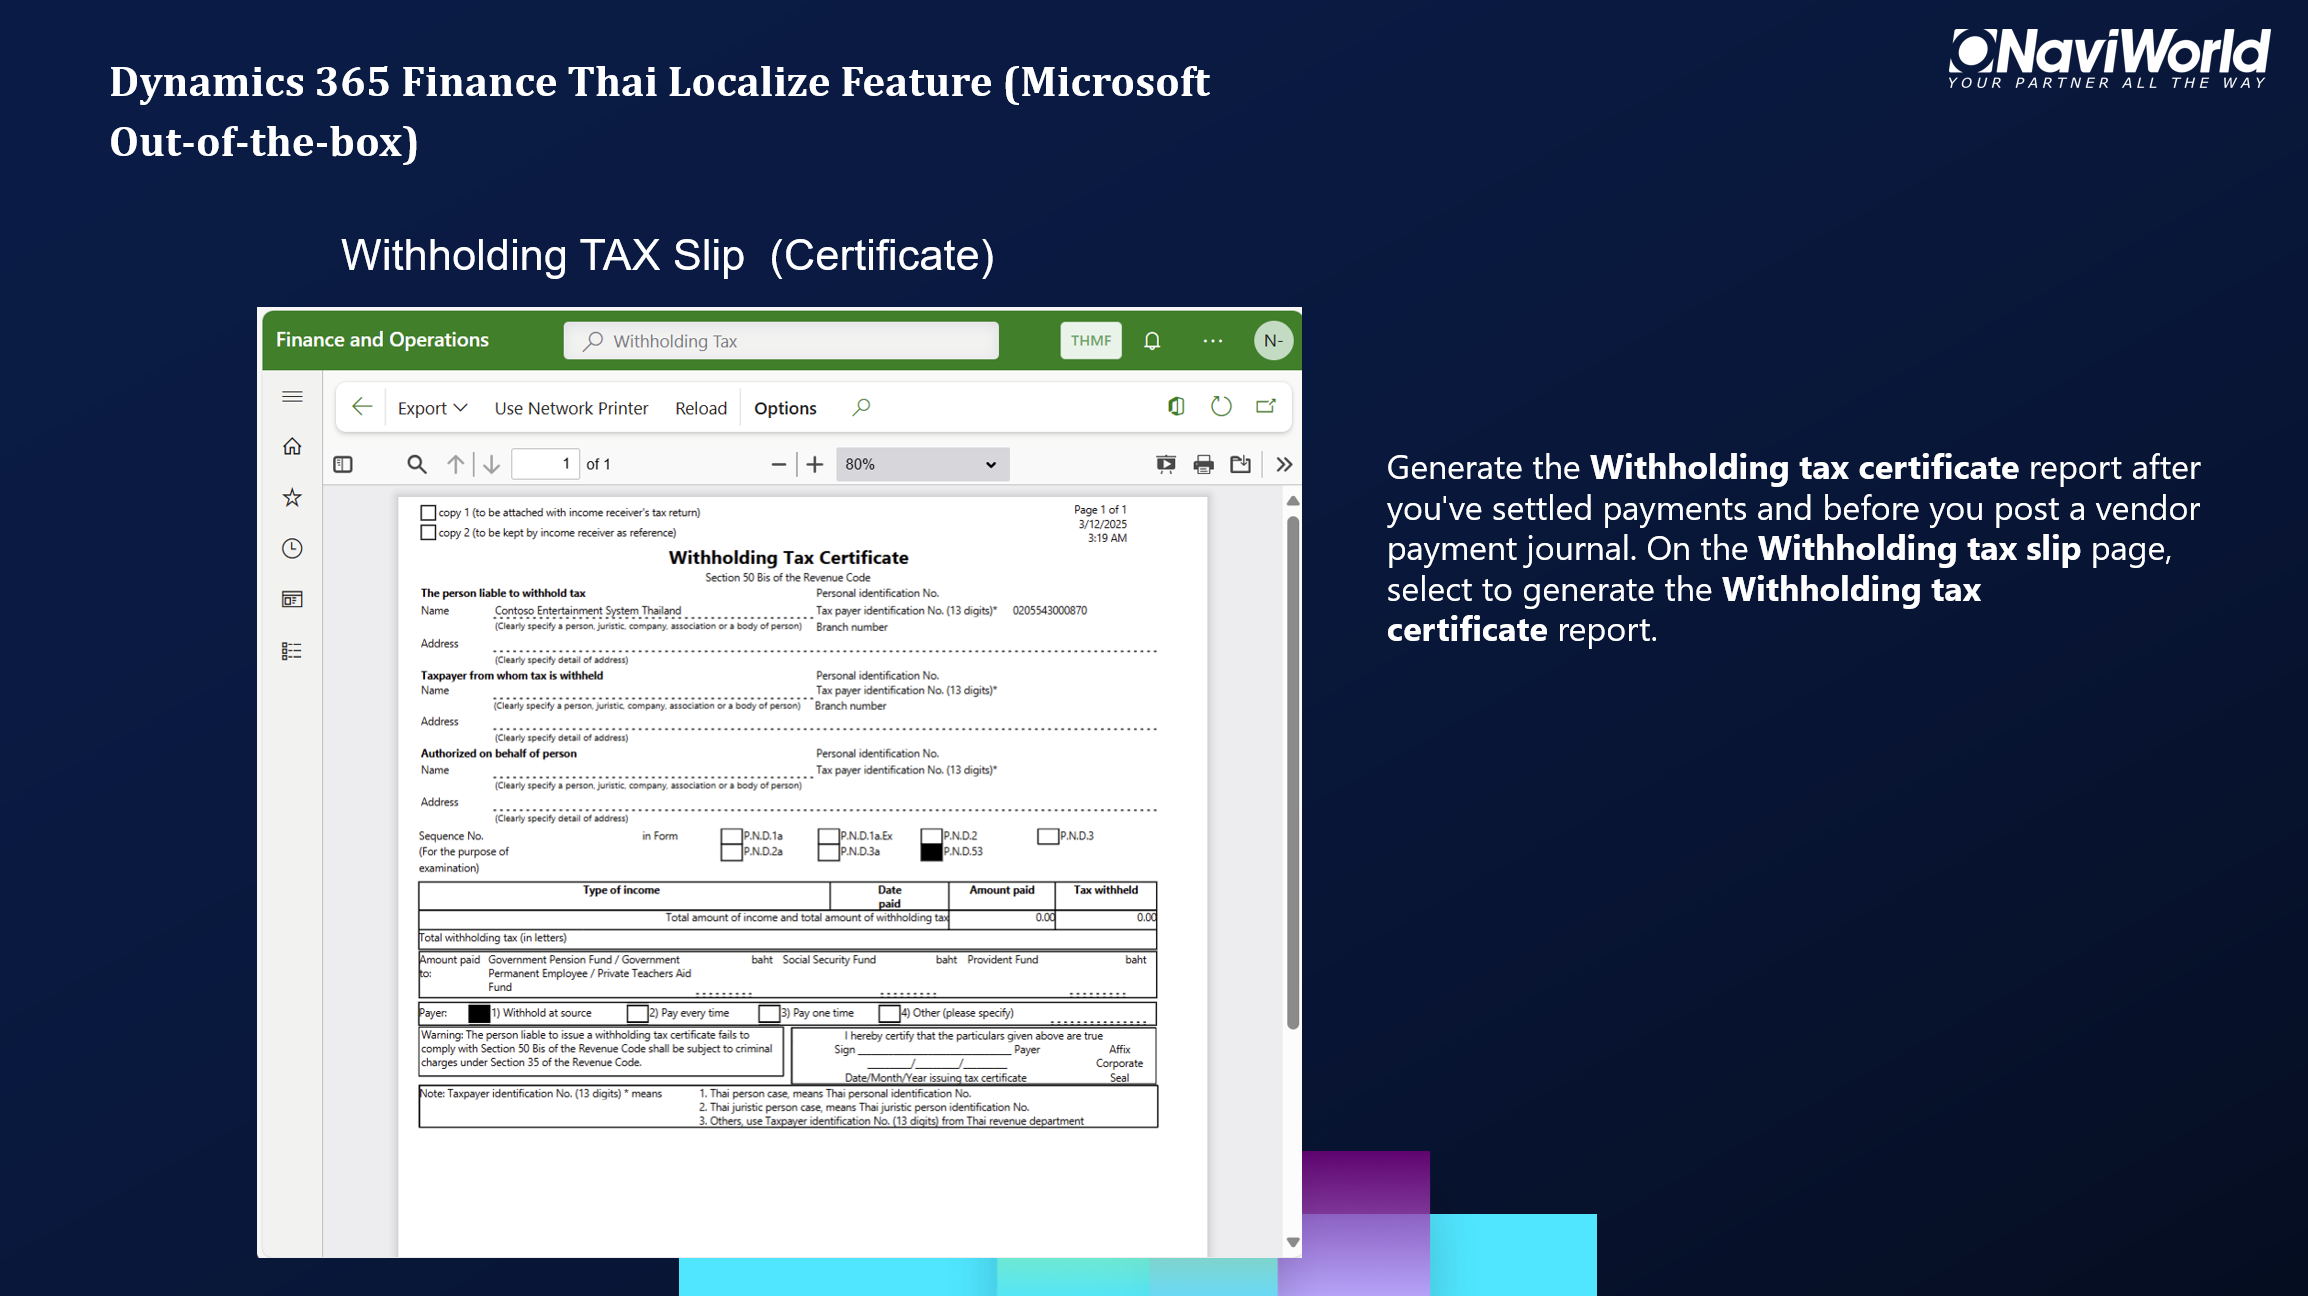Image resolution: width=2308 pixels, height=1296 pixels.
Task: Click the report vertical scrollbar thumb
Action: (x=1293, y=773)
